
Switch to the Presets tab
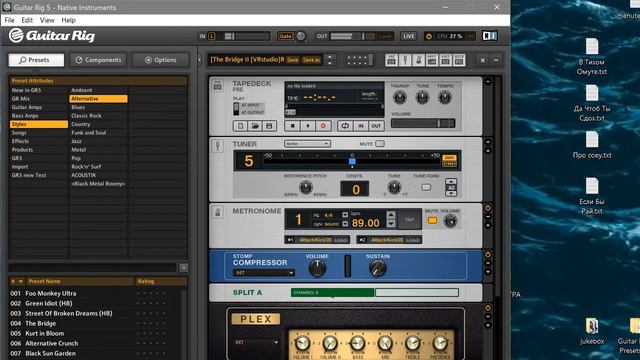point(36,60)
